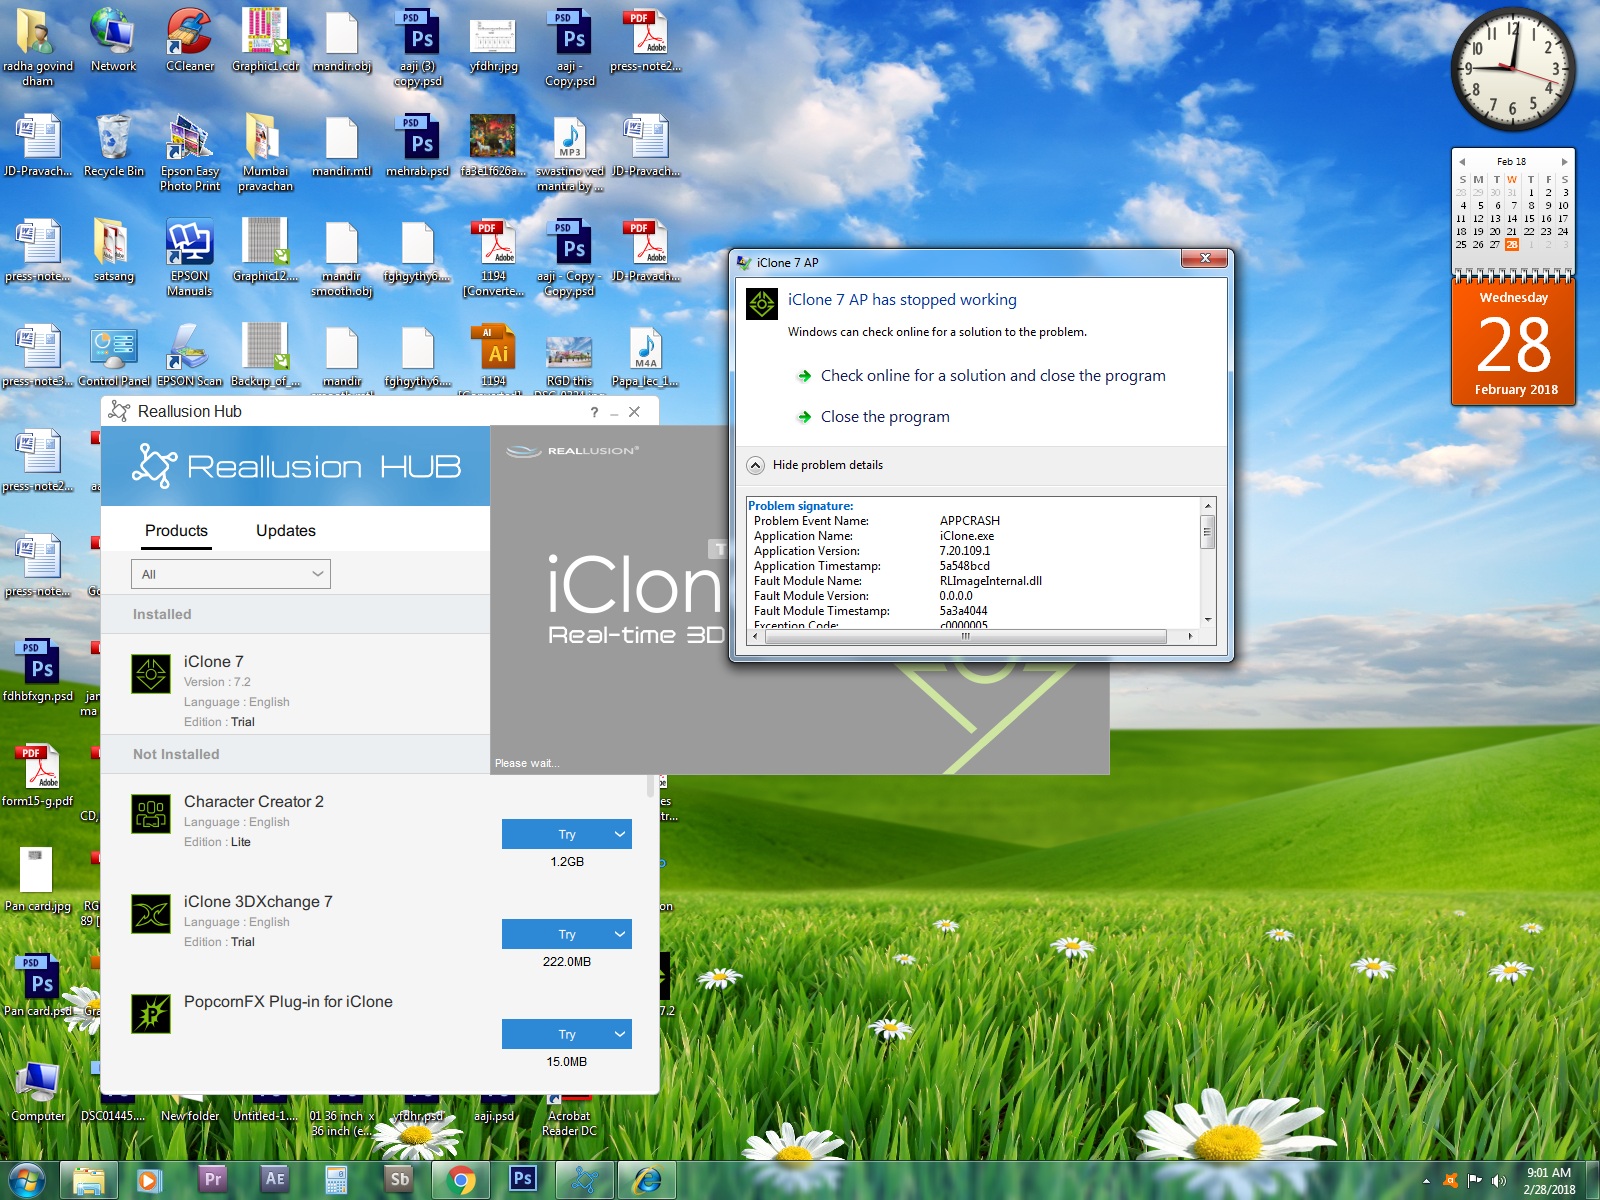The width and height of the screenshot is (1600, 1200).
Task: Click the 'Not Installed' section header
Action: click(x=176, y=754)
